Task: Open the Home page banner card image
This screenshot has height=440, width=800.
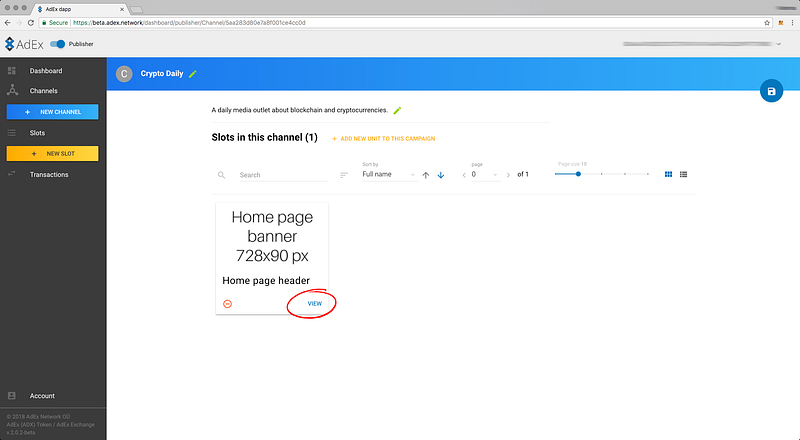Action: (x=272, y=236)
